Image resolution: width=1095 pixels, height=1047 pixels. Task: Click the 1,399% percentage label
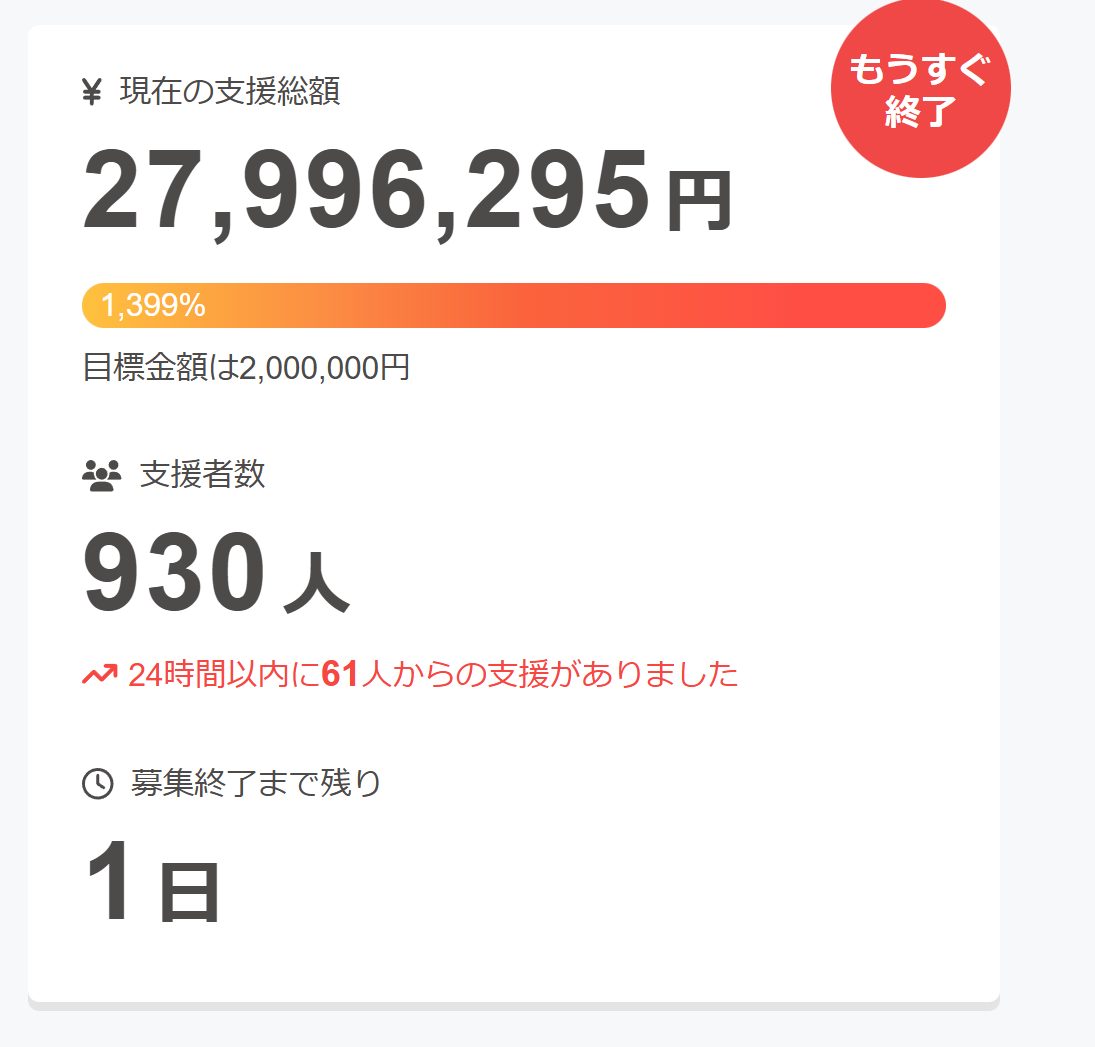[x=154, y=306]
